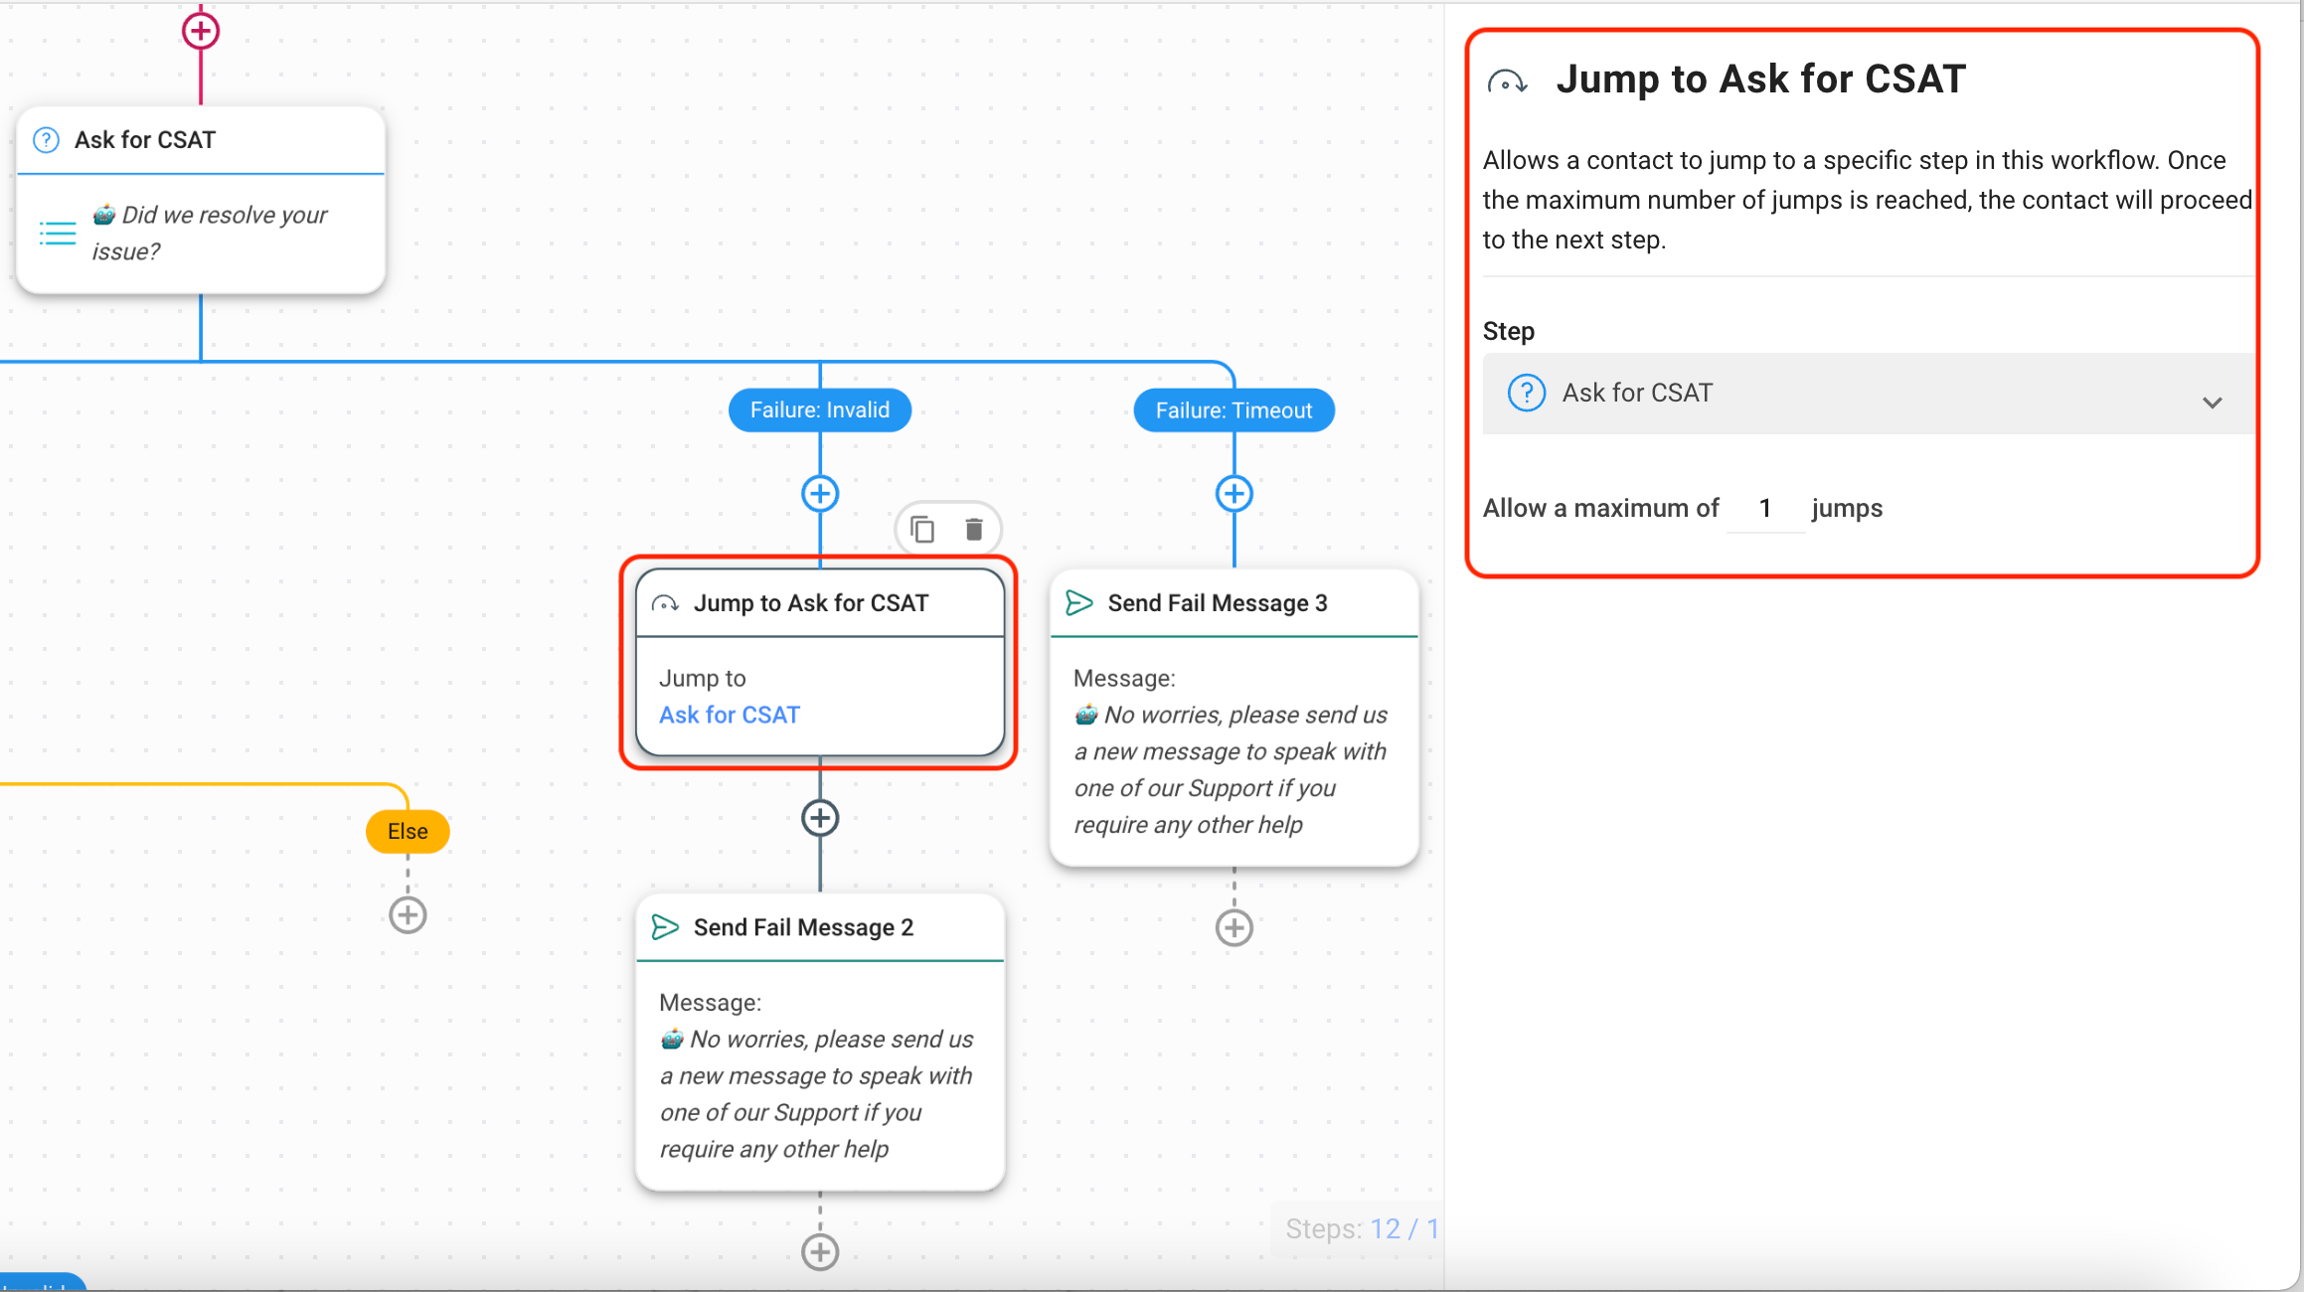Screen dimensions: 2304x1292
Task: Open the Ask for CSAT link in the Jump card
Action: [729, 714]
